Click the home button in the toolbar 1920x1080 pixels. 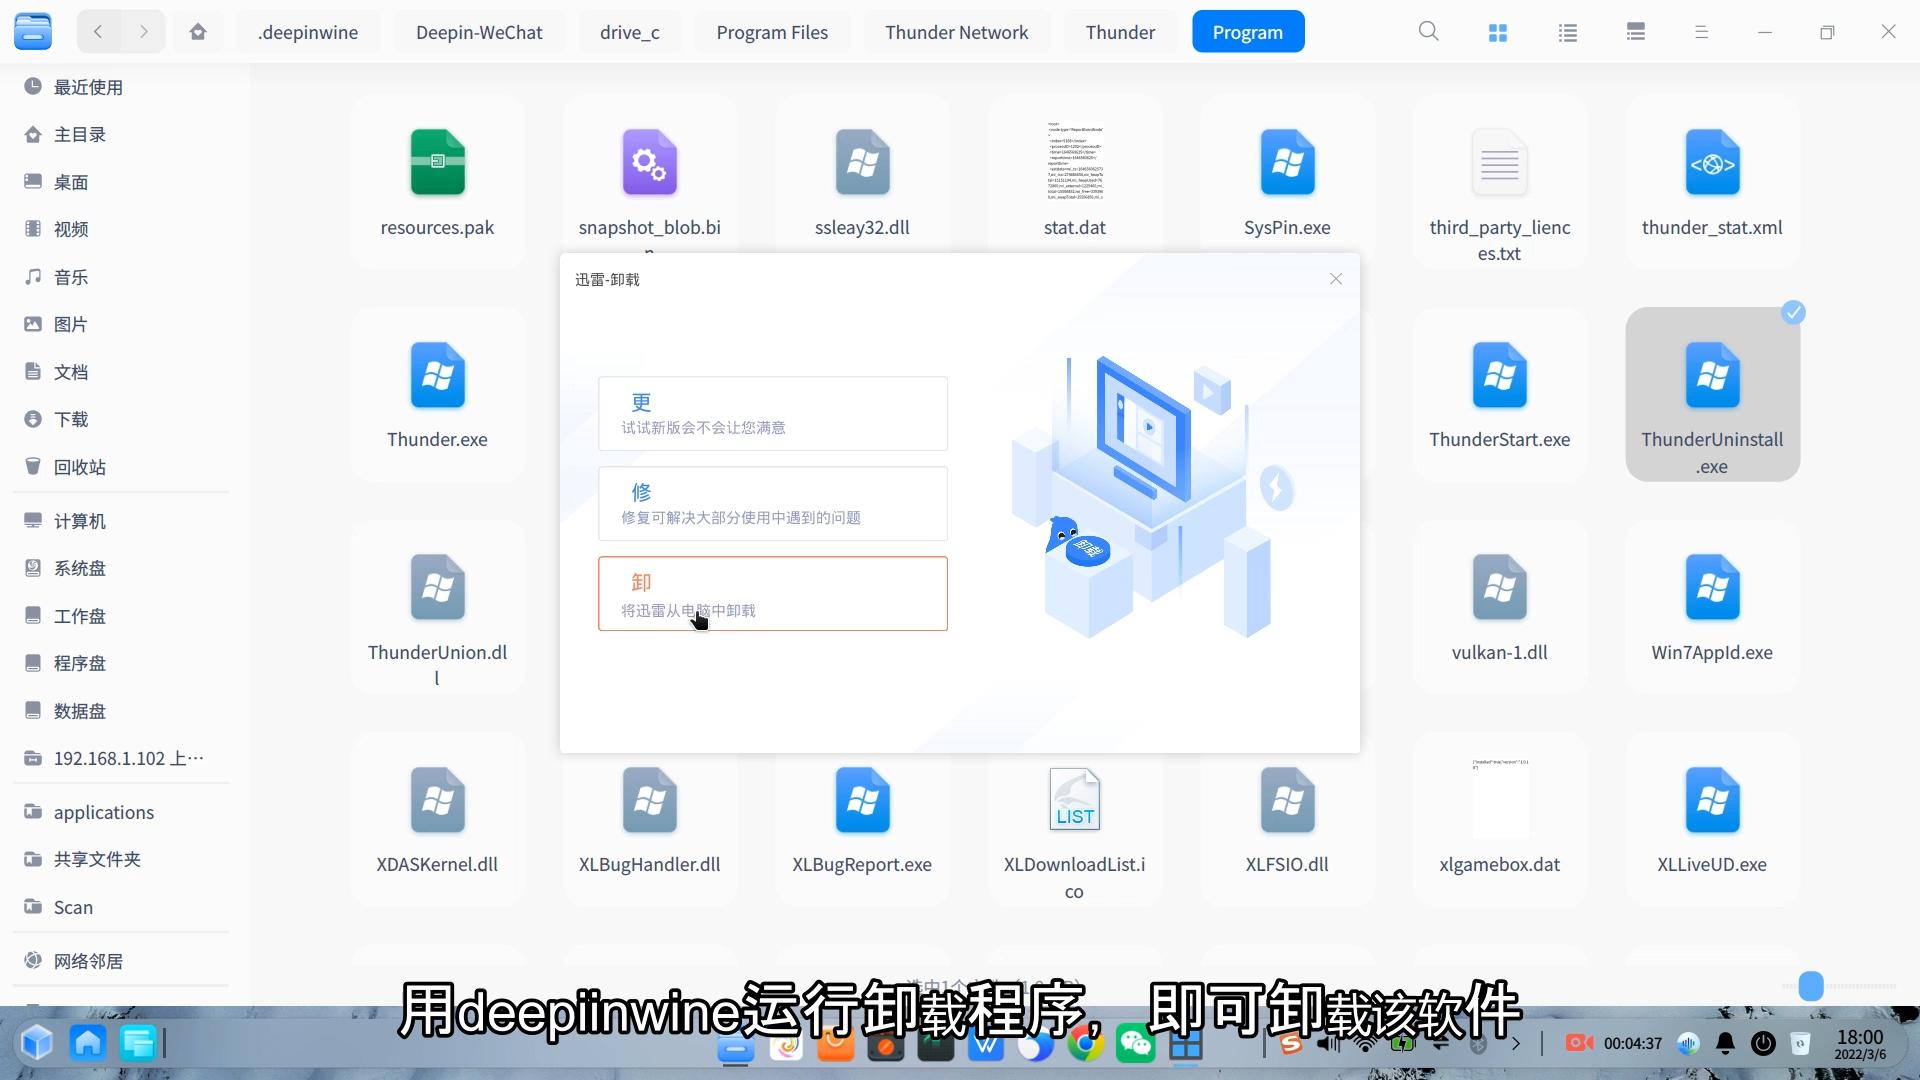tap(198, 31)
